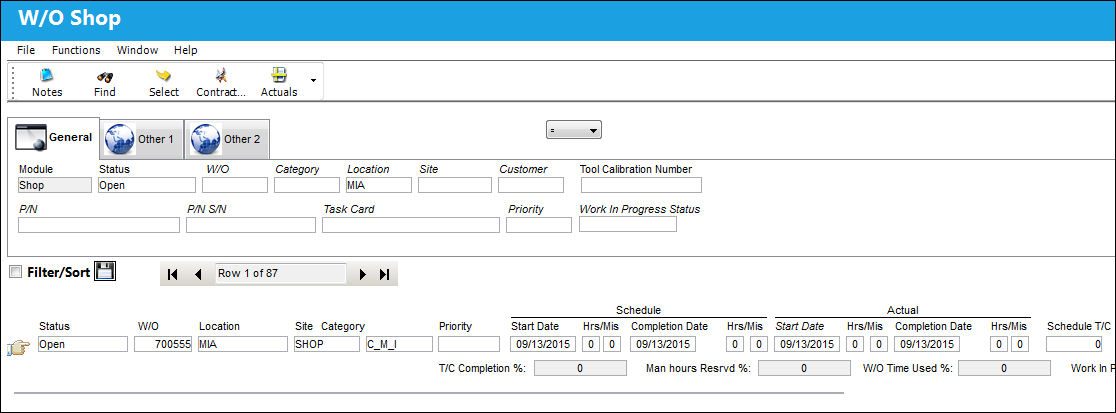Click the Find binoculars icon
The height and width of the screenshot is (413, 1116).
point(105,75)
